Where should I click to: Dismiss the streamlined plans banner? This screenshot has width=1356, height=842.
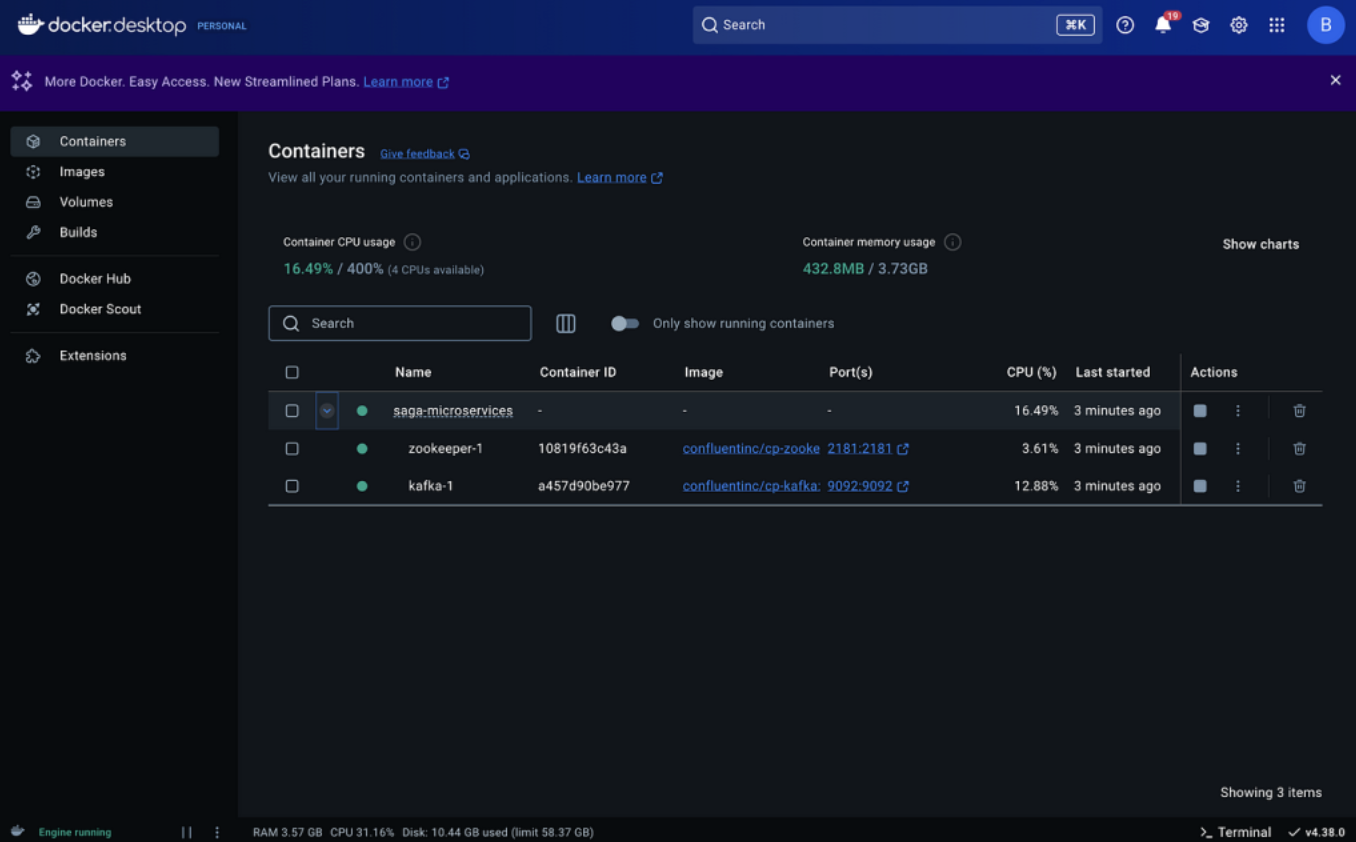[1335, 80]
